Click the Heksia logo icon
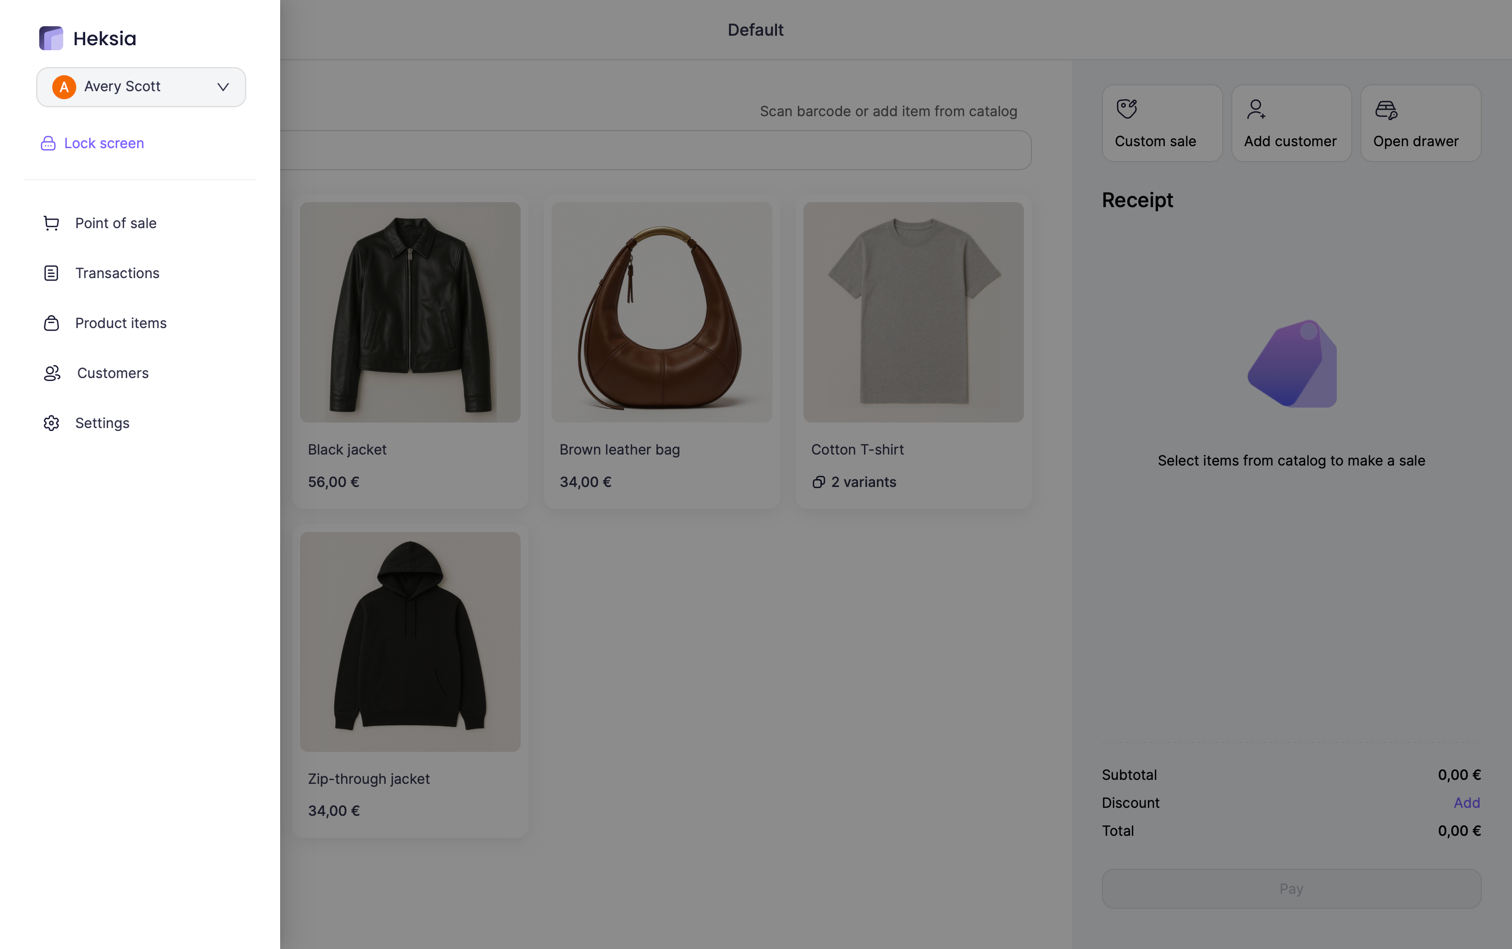1512x949 pixels. click(x=51, y=38)
